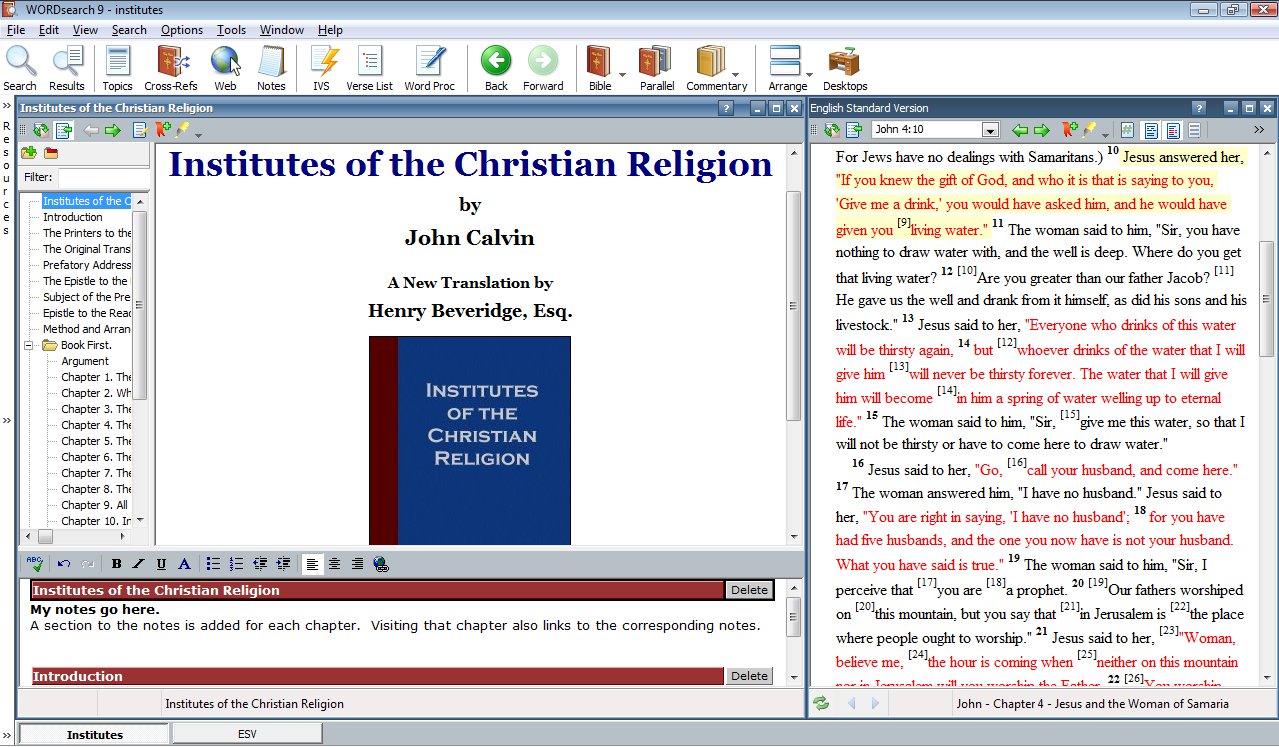1279x747 pixels.
Task: Open the Web tool
Action: 225,68
